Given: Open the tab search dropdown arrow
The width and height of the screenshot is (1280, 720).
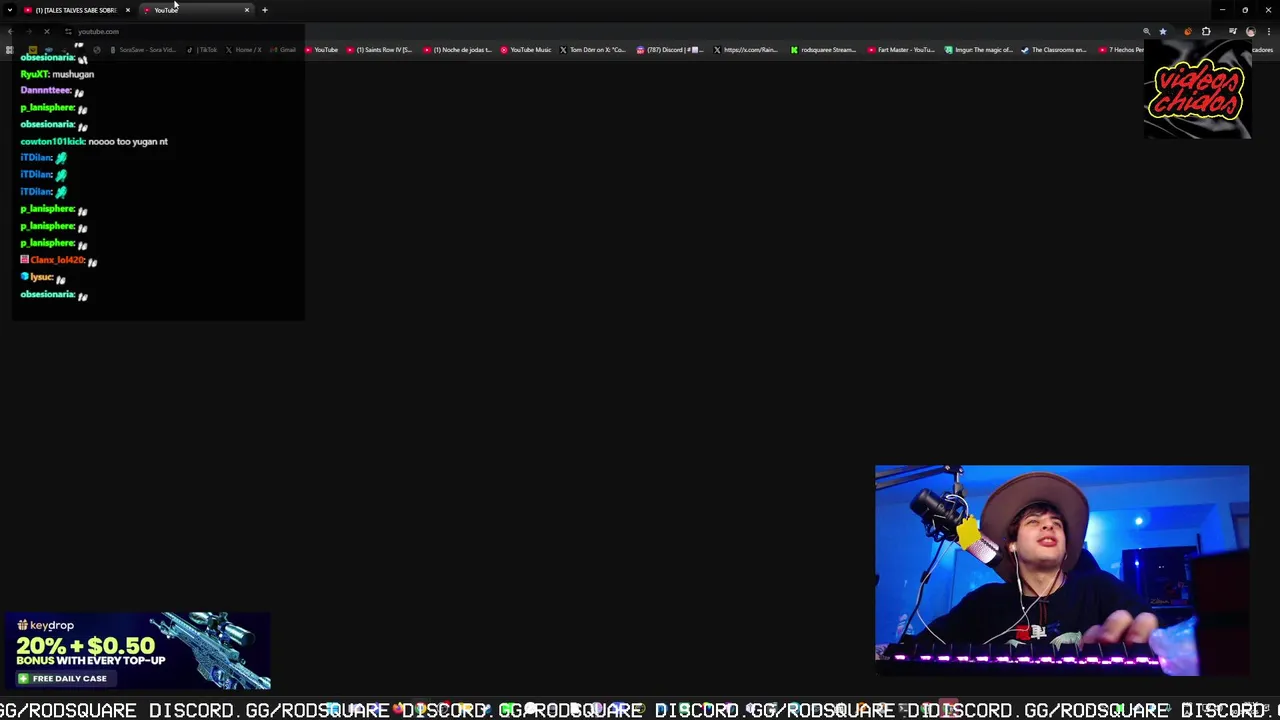Looking at the screenshot, I should [x=10, y=10].
